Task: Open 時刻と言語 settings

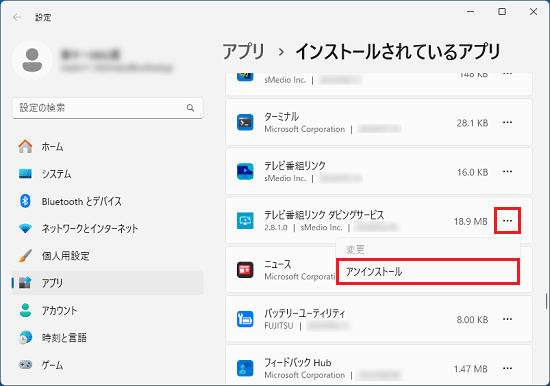Action: tap(107, 338)
